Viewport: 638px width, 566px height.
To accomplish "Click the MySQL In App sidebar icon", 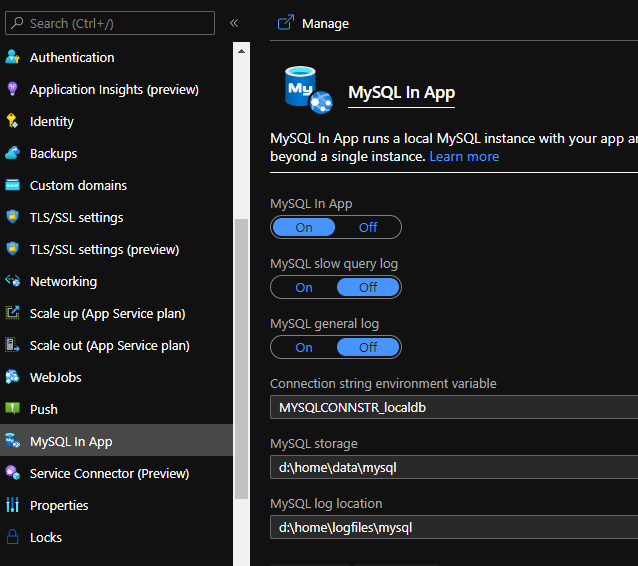I will coord(13,441).
